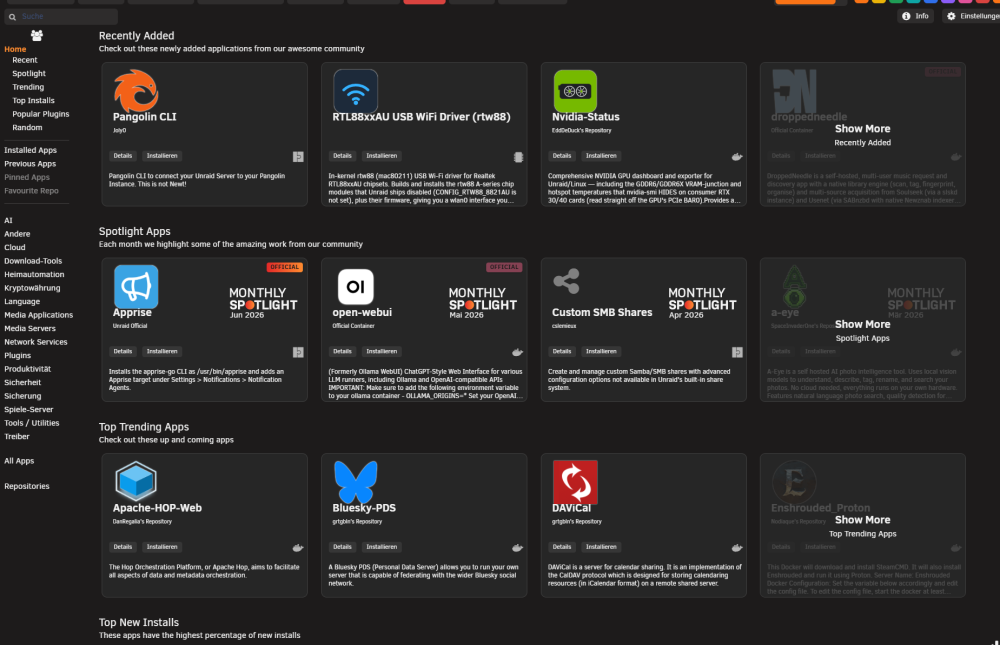Click the docker icon on Nvidia-Status card
The width and height of the screenshot is (1000, 645).
737,156
